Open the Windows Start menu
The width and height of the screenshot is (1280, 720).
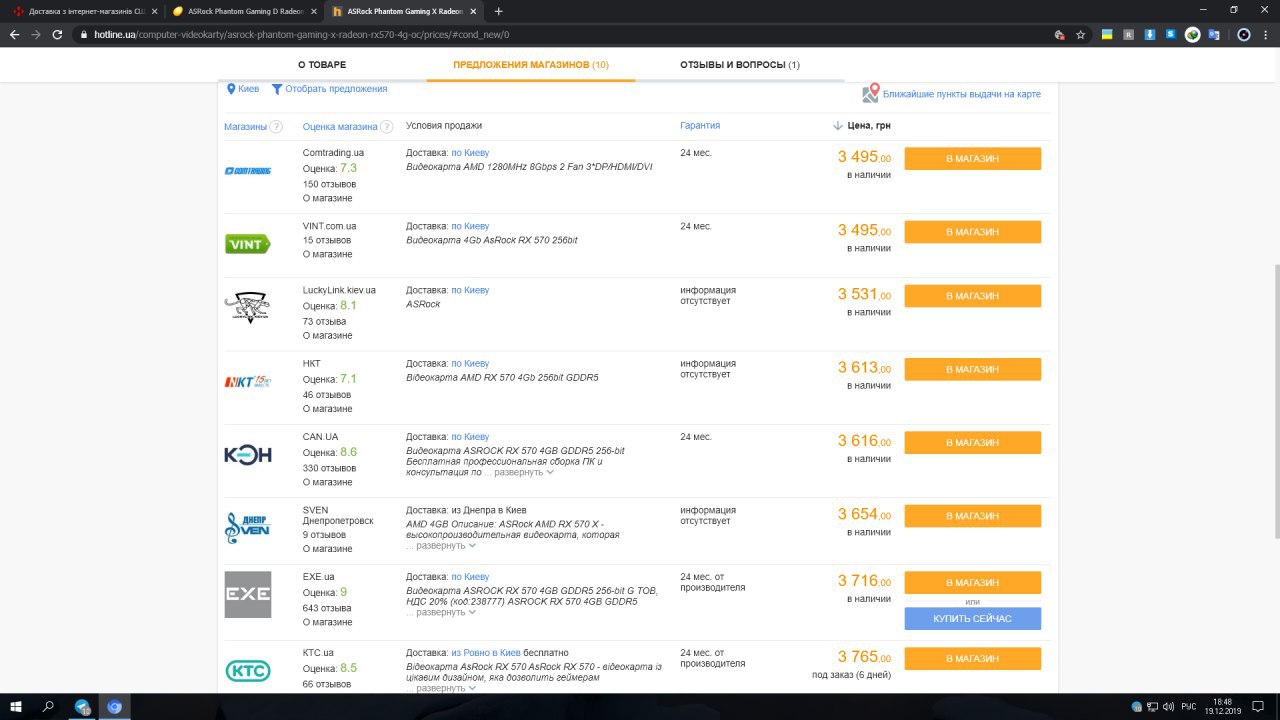pos(15,706)
